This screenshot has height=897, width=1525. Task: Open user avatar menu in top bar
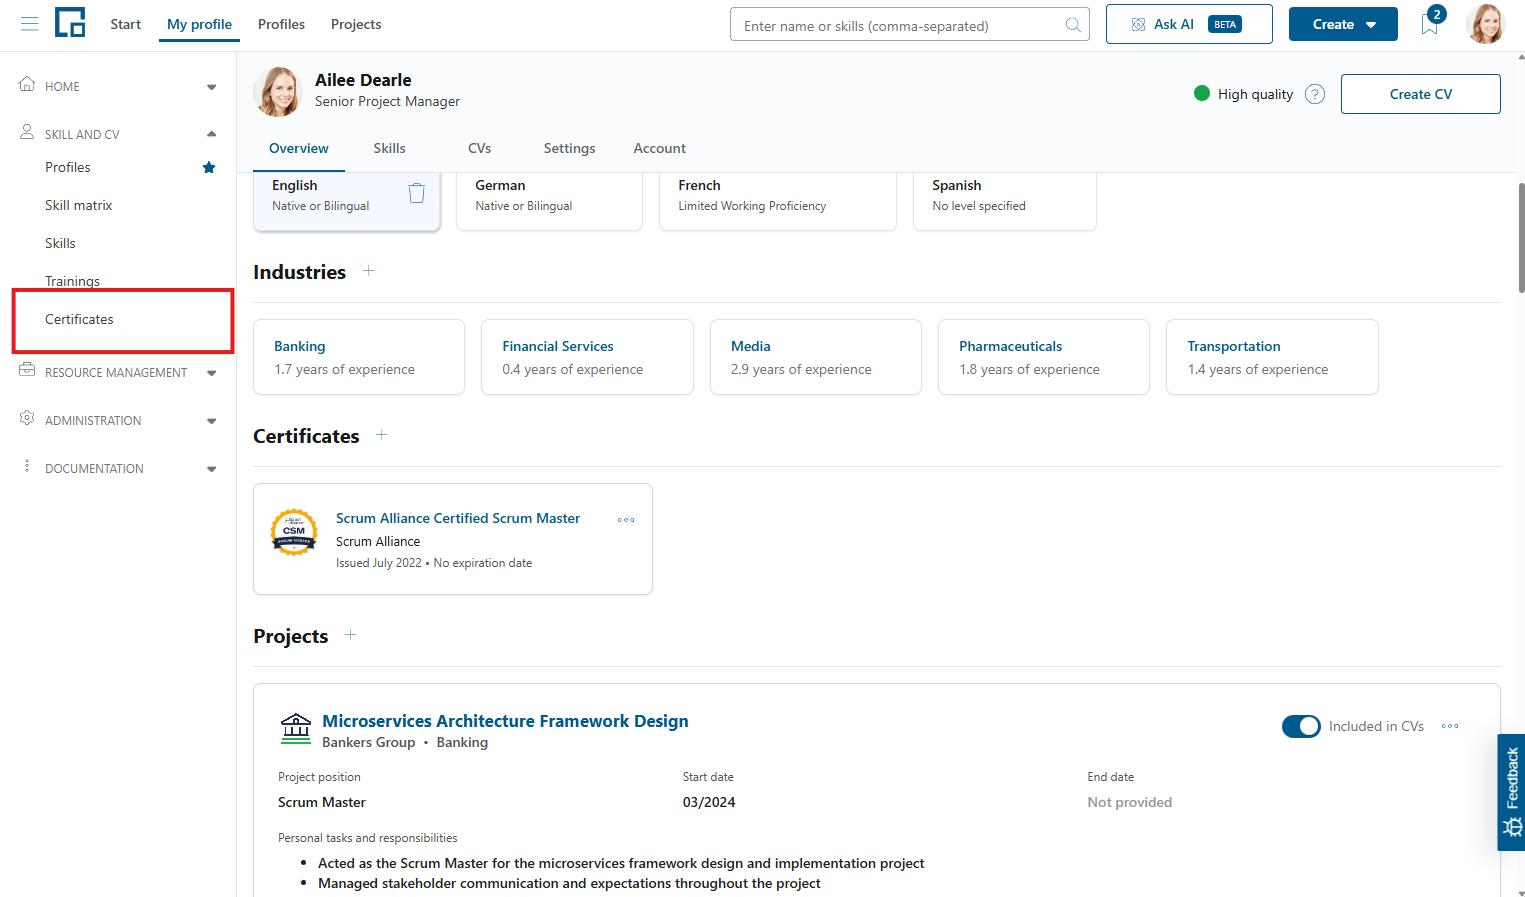pyautogui.click(x=1485, y=24)
